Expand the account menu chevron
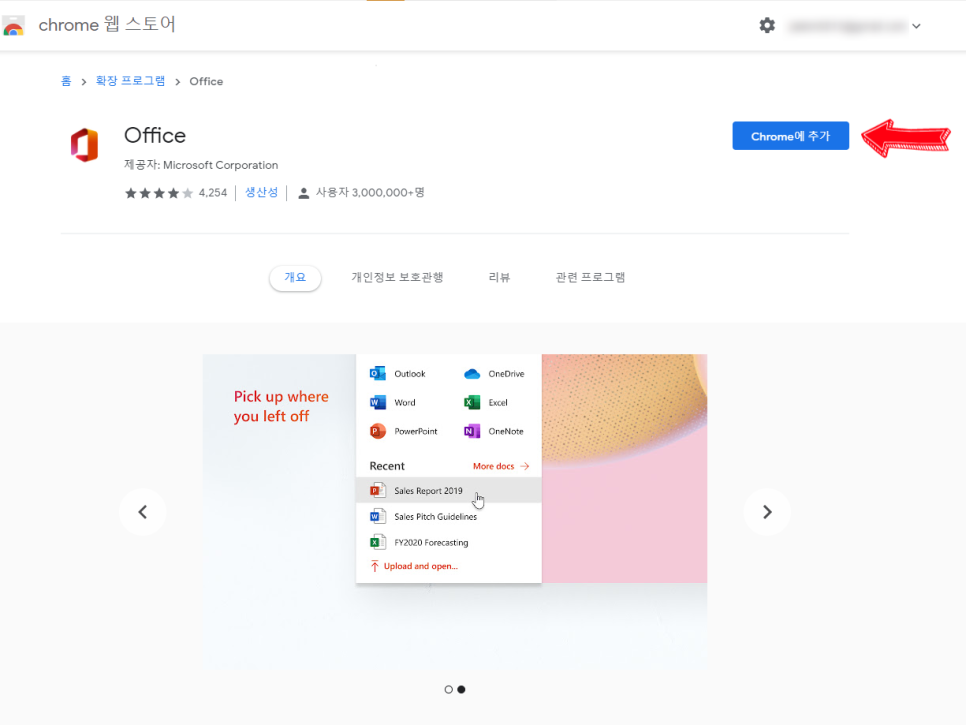 [x=917, y=25]
